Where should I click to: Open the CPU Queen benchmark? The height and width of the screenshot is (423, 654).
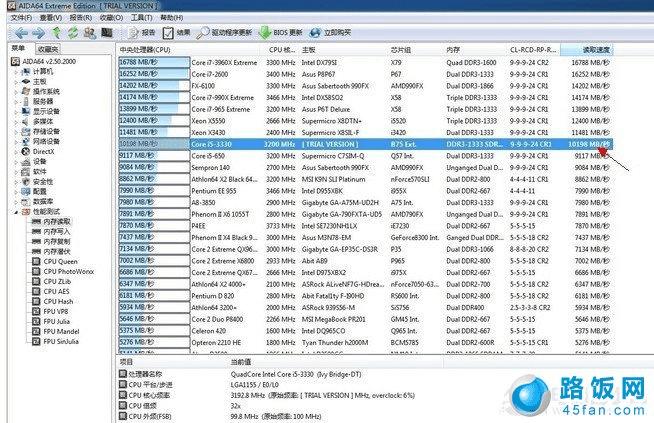pos(55,262)
